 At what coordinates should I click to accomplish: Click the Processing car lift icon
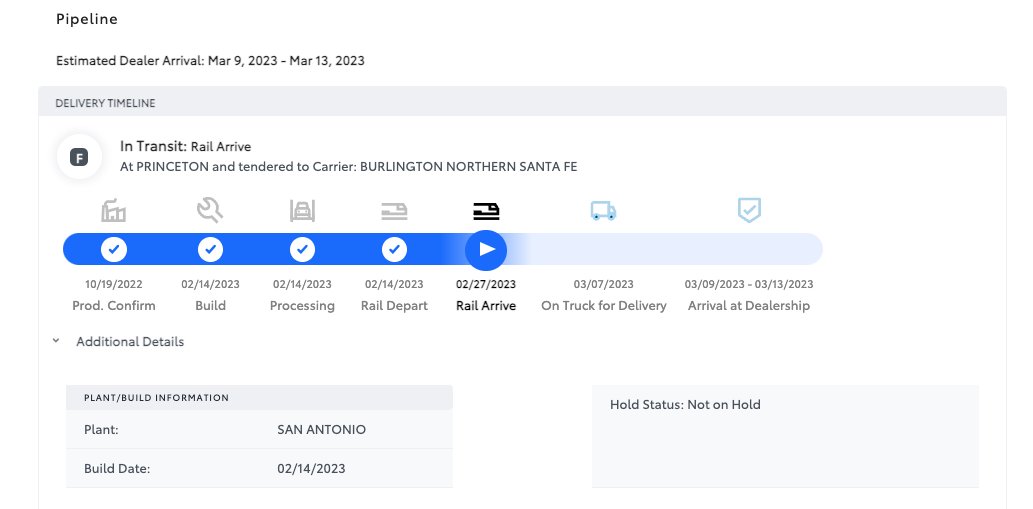coord(302,211)
